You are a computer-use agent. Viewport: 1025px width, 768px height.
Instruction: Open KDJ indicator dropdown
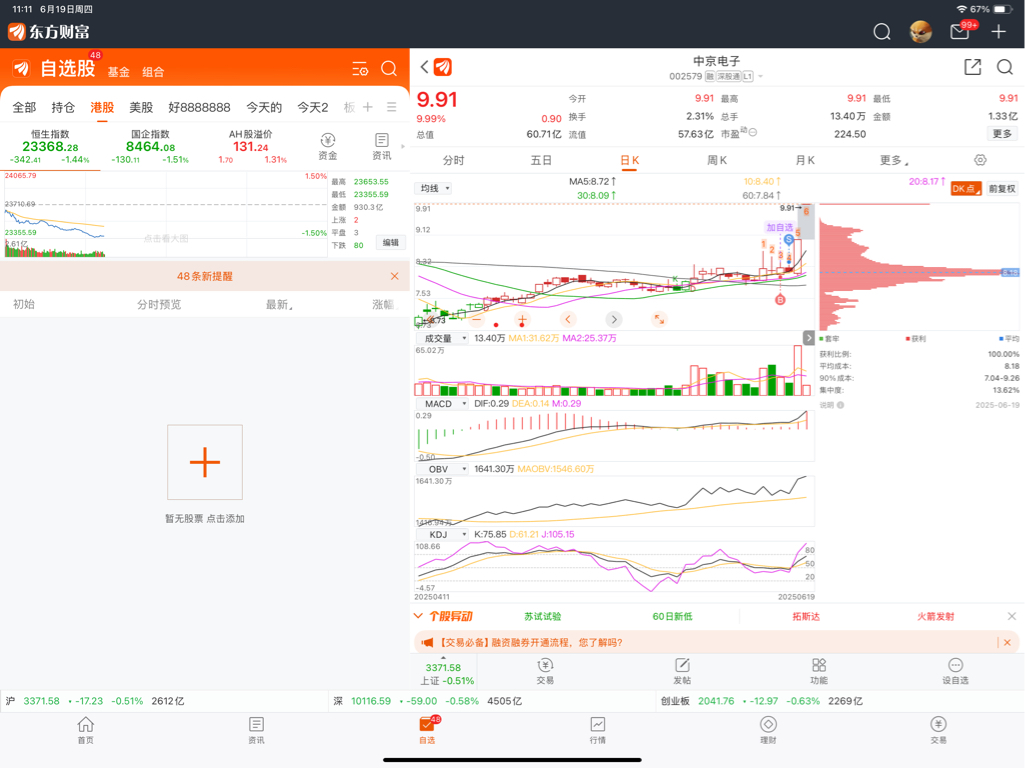(x=443, y=535)
